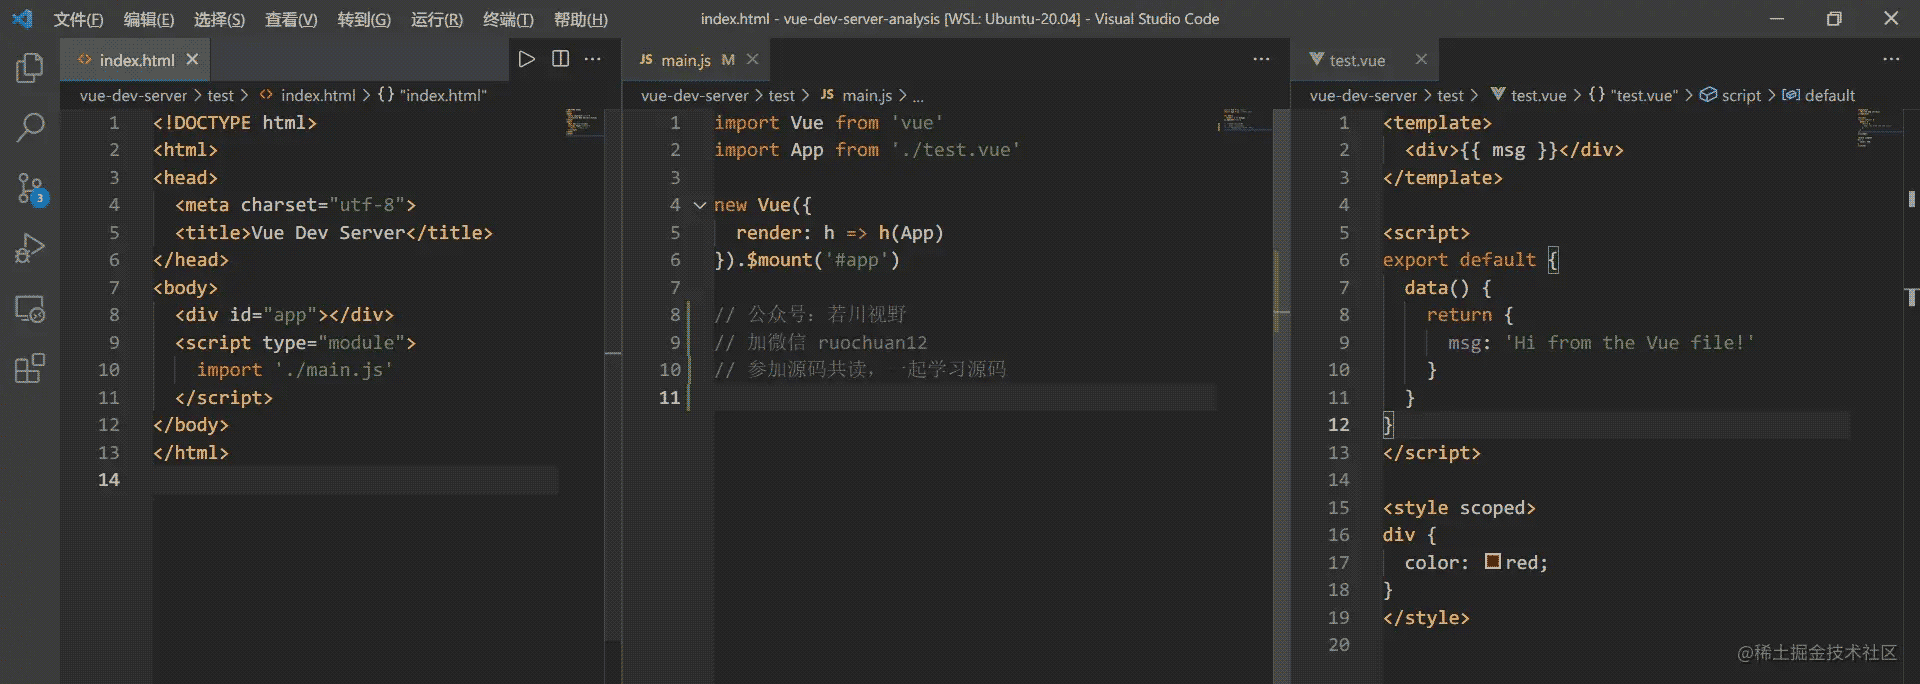Click the VS Code logo icon
Viewport: 1920px width, 684px height.
22,19
